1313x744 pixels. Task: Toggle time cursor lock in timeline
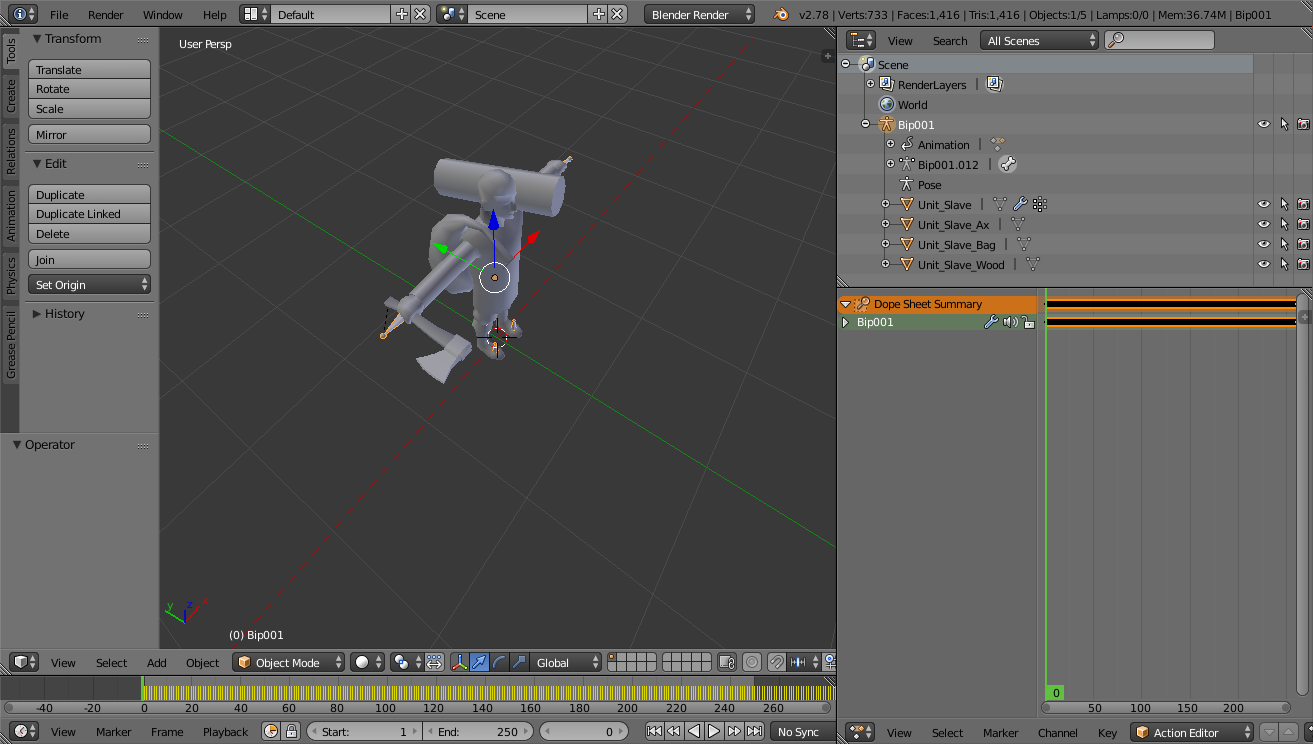point(290,731)
